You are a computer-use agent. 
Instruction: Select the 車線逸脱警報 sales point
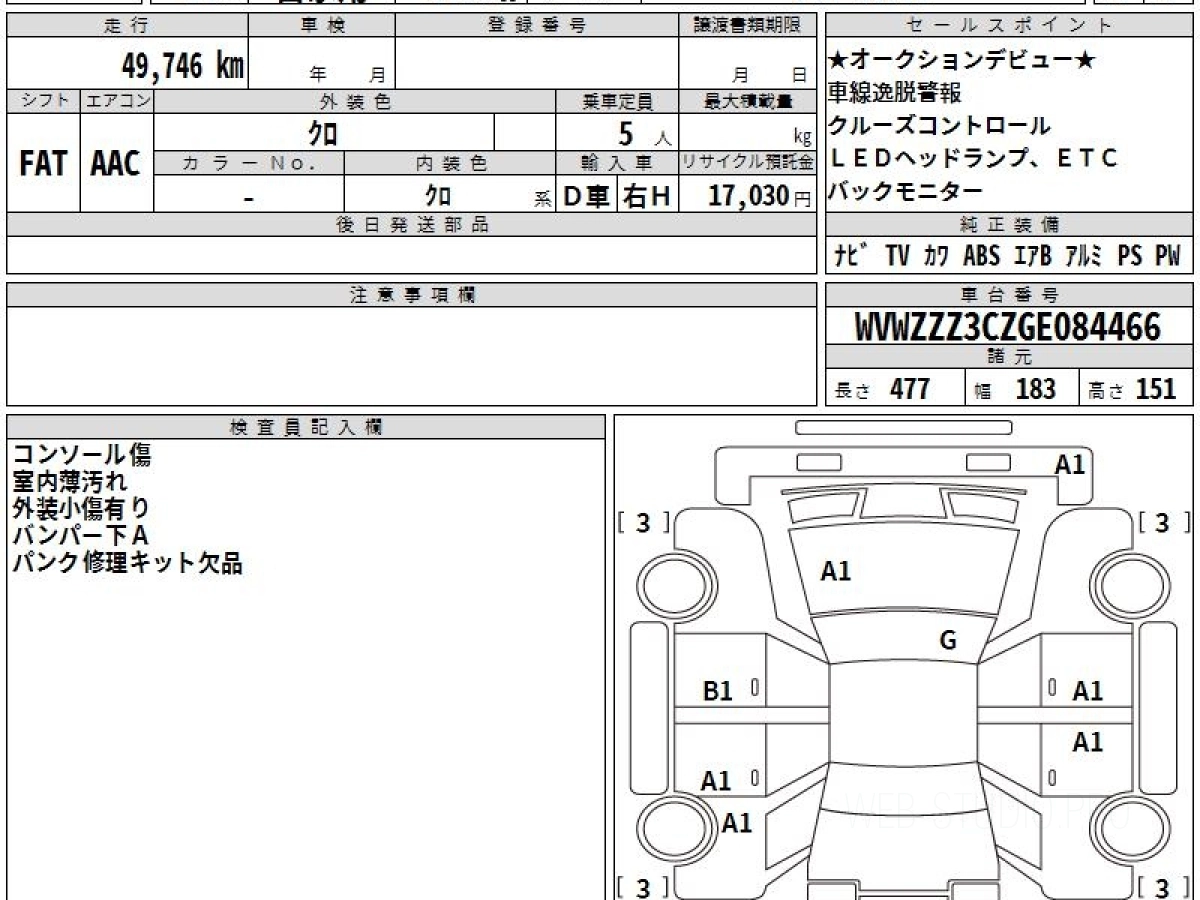point(895,93)
